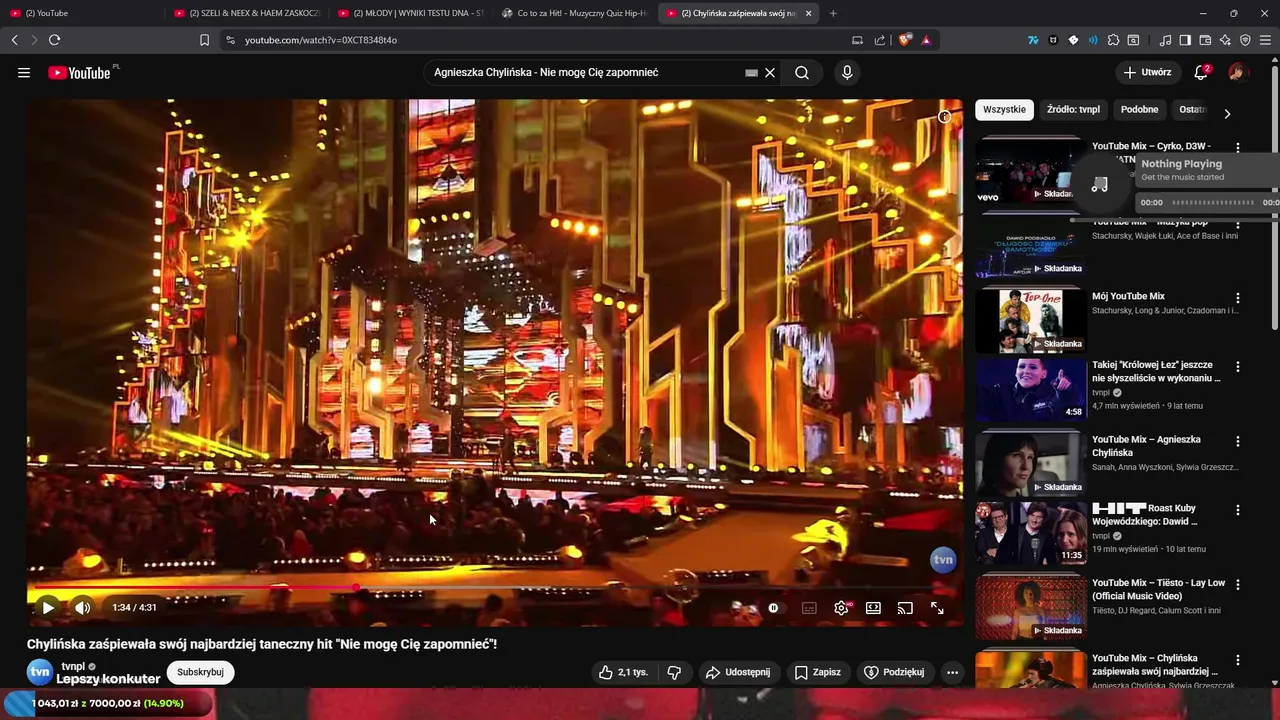1280x720 pixels.
Task: Select the Podobne filter chip
Action: point(1139,109)
